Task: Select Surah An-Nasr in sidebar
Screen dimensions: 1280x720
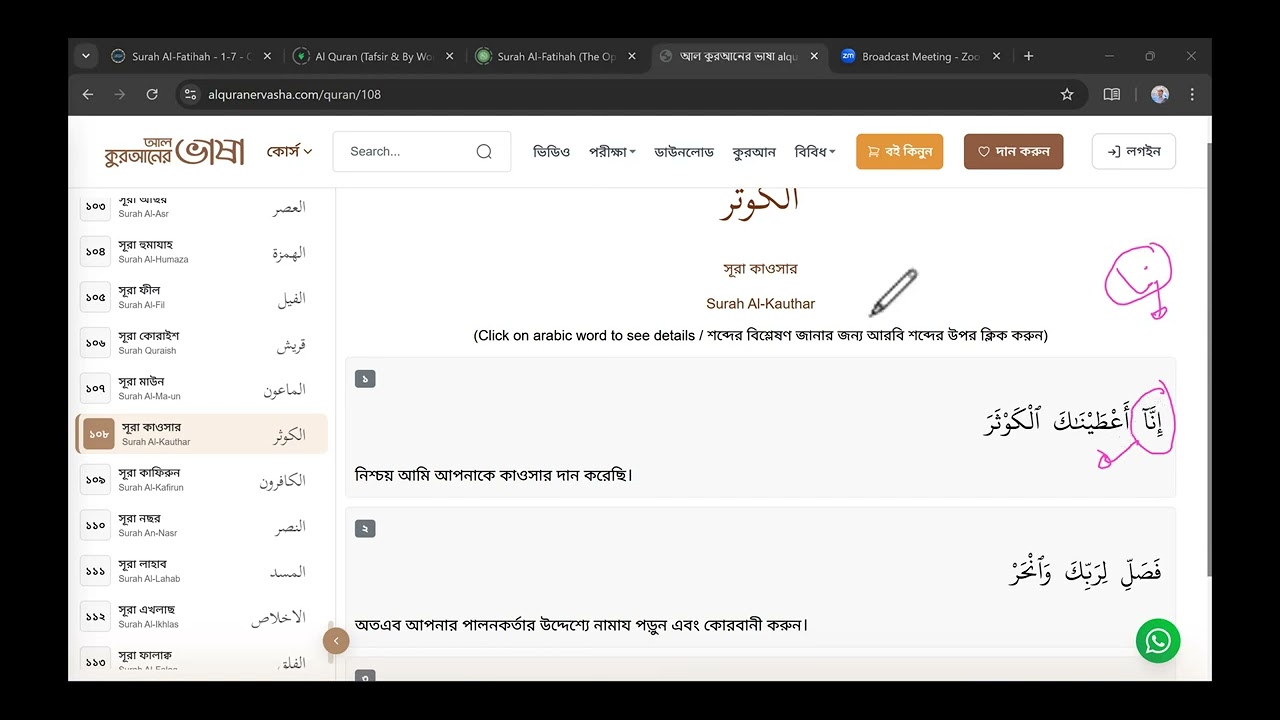Action: pos(201,526)
